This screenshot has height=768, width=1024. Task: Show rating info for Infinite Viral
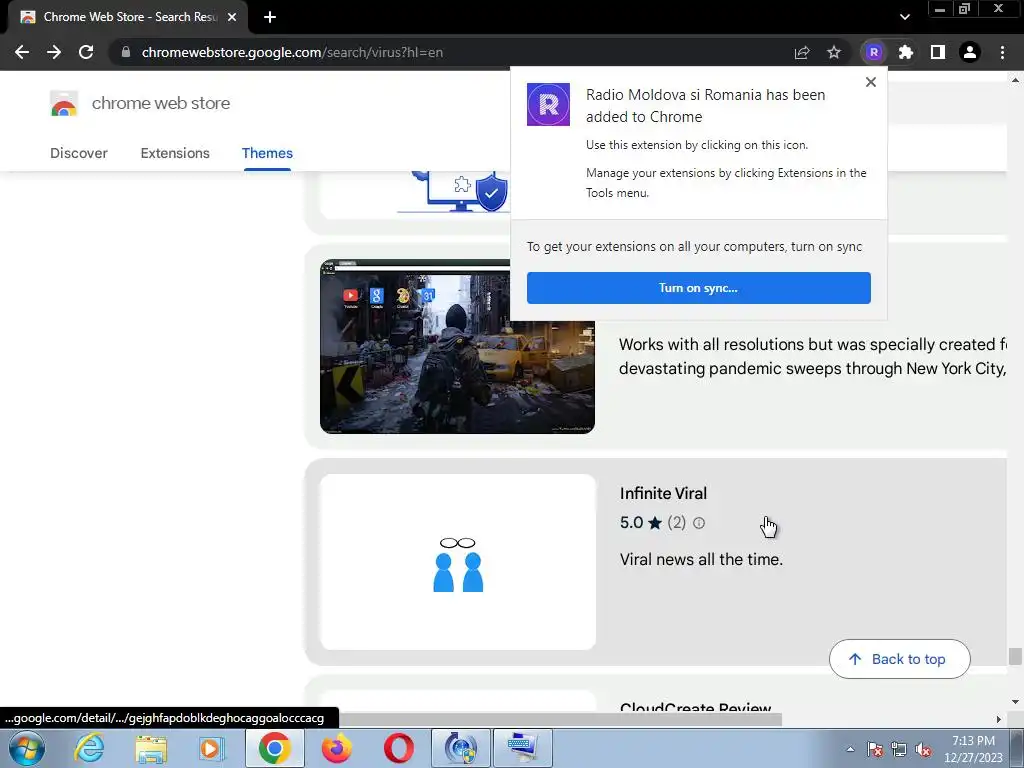coord(699,523)
